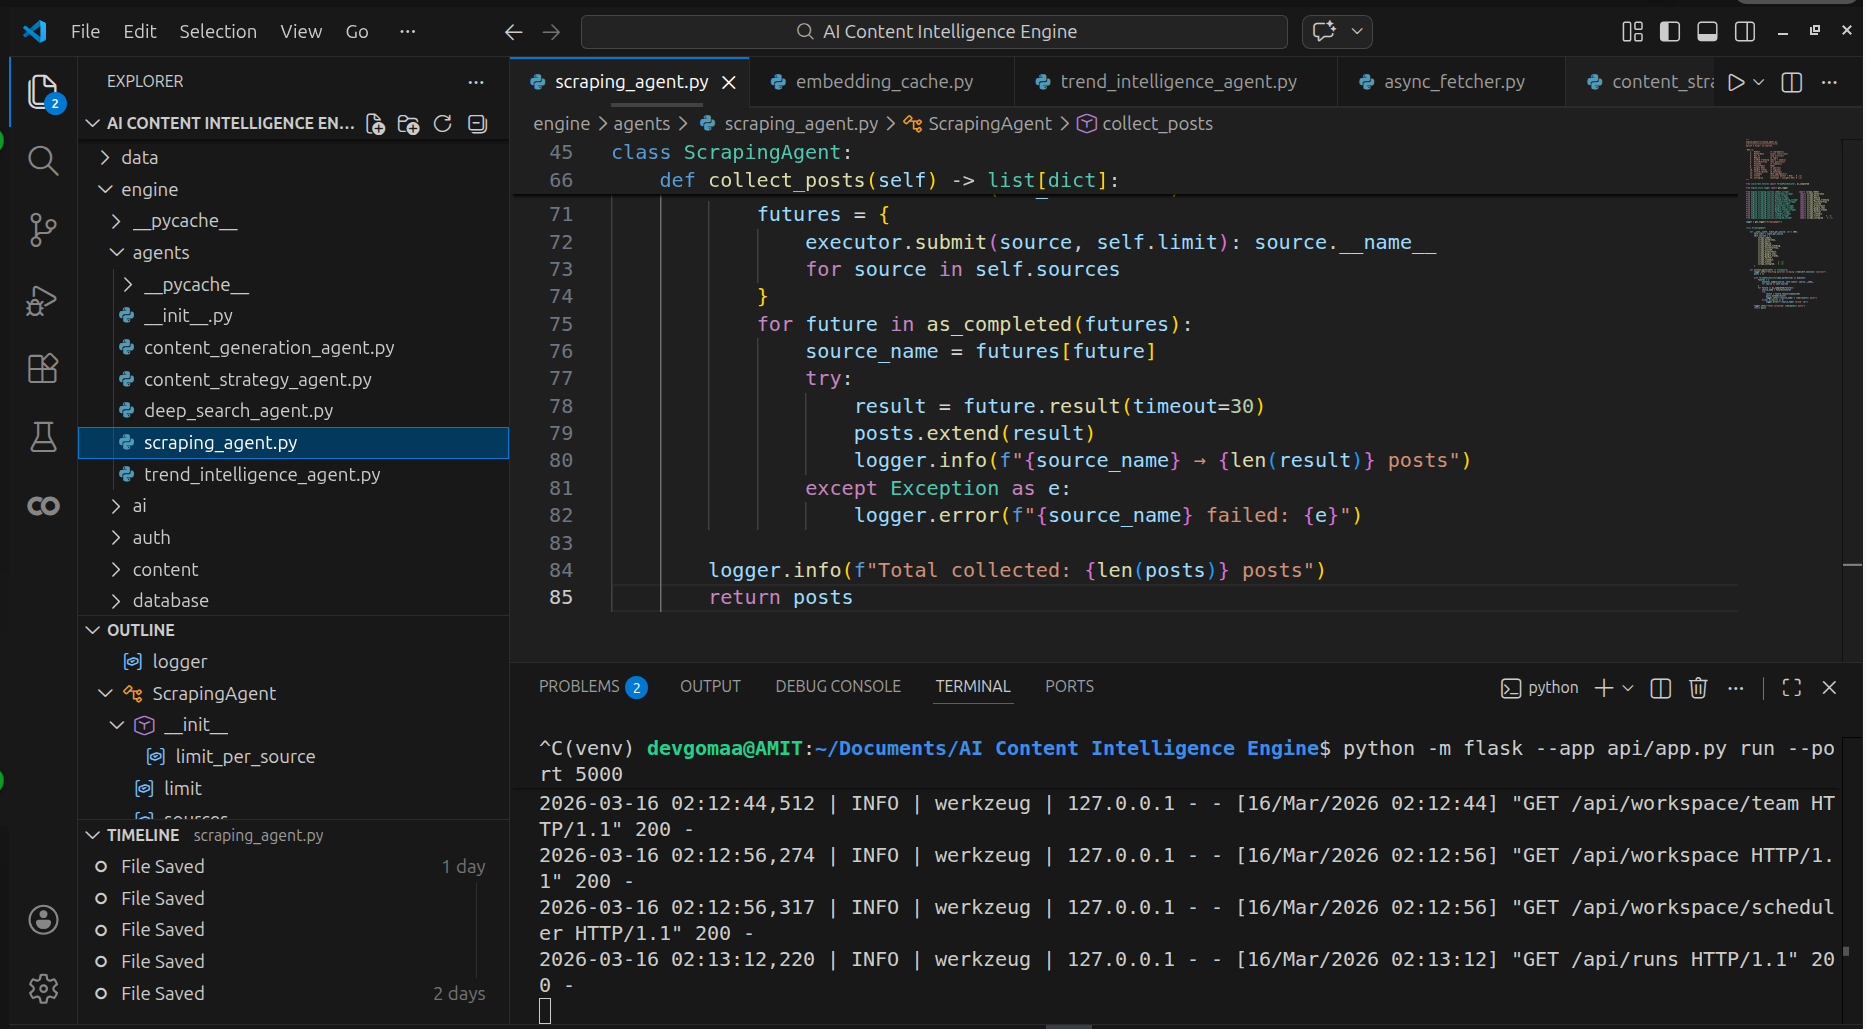This screenshot has height=1029, width=1866.
Task: Switch to the PROBLEMS panel tab
Action: coord(579,687)
